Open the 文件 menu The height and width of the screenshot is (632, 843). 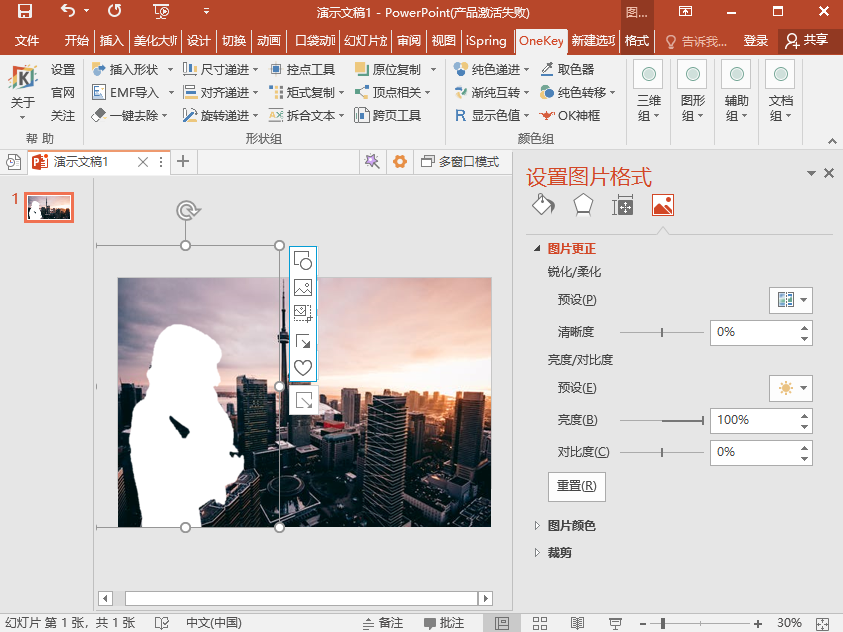point(27,40)
